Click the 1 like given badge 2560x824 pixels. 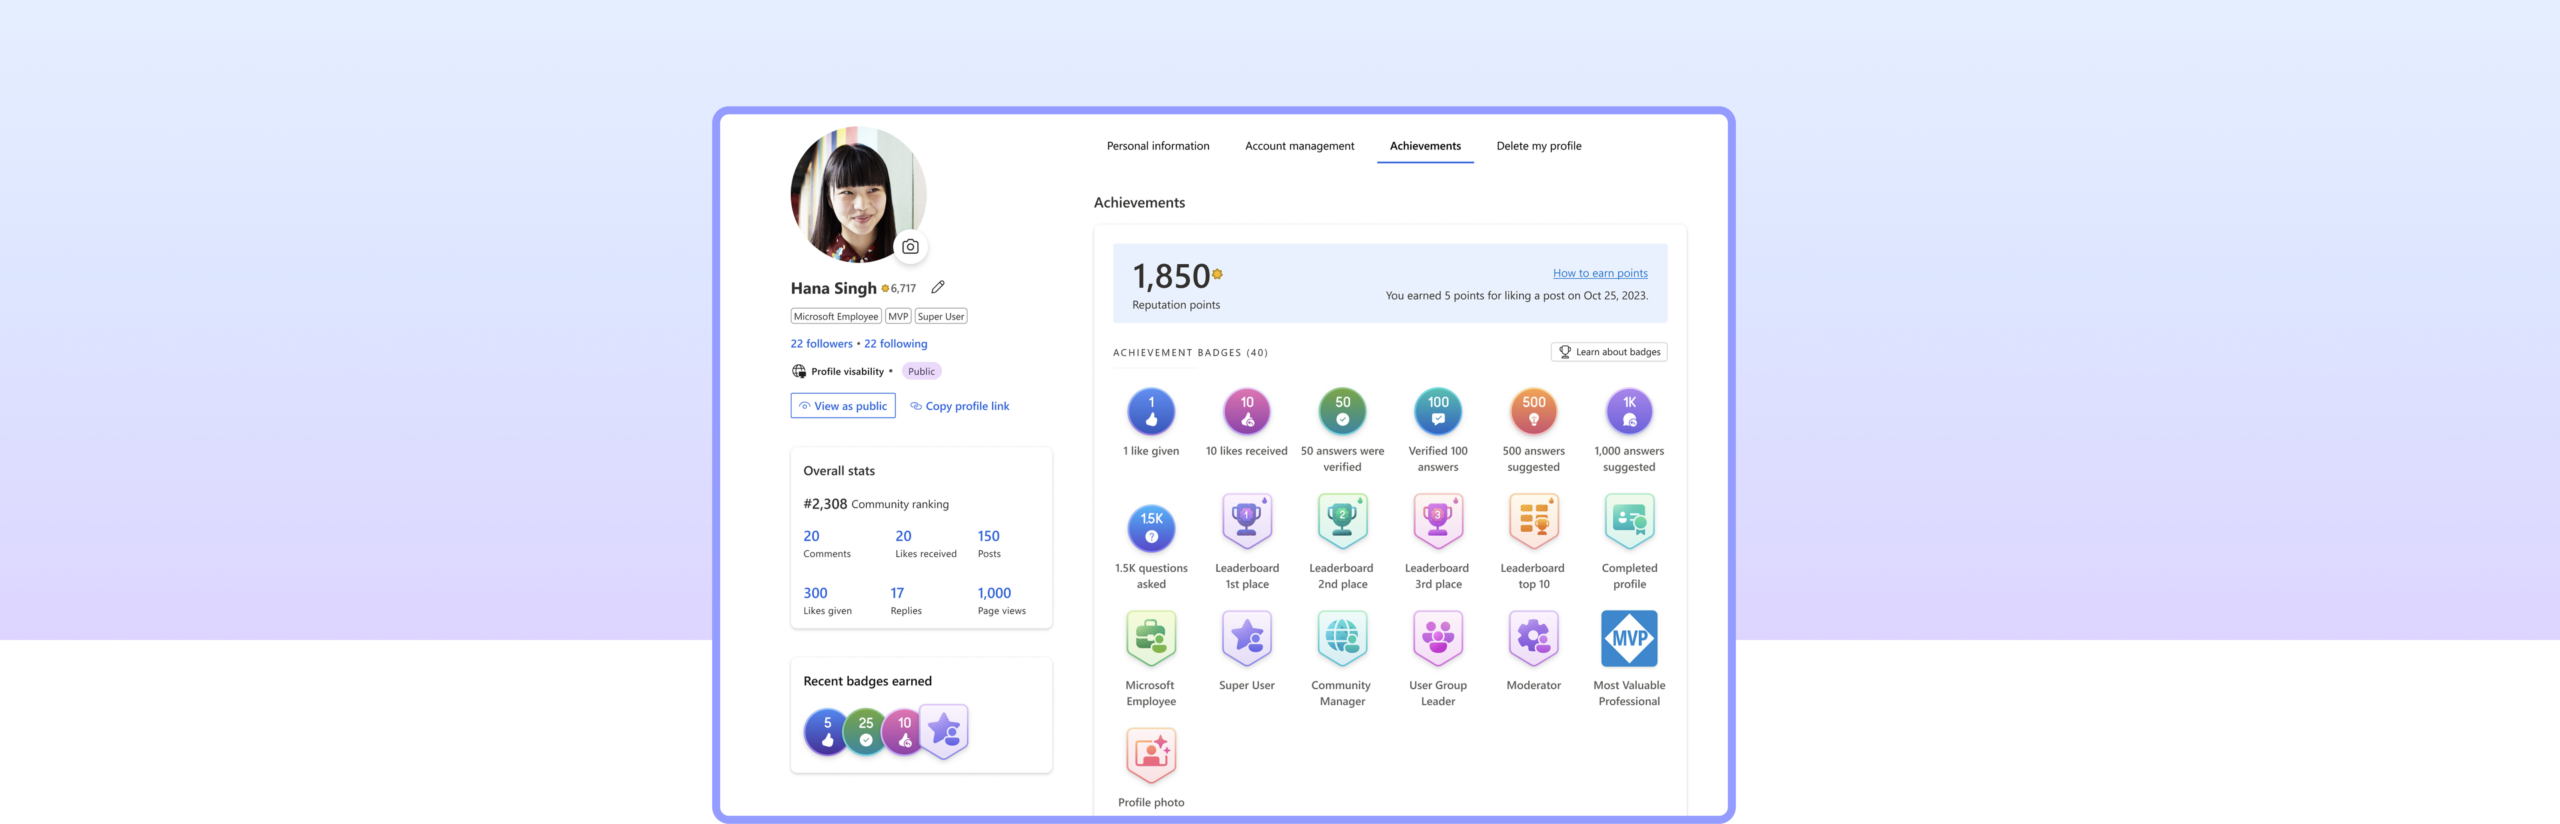1151,411
